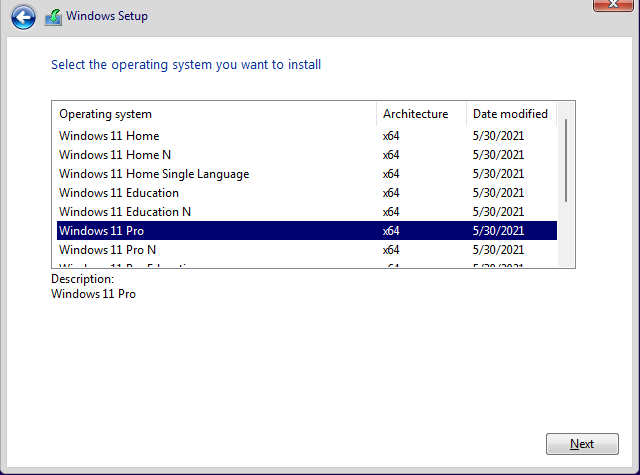
Task: Click the back arrow icon
Action: [x=23, y=17]
